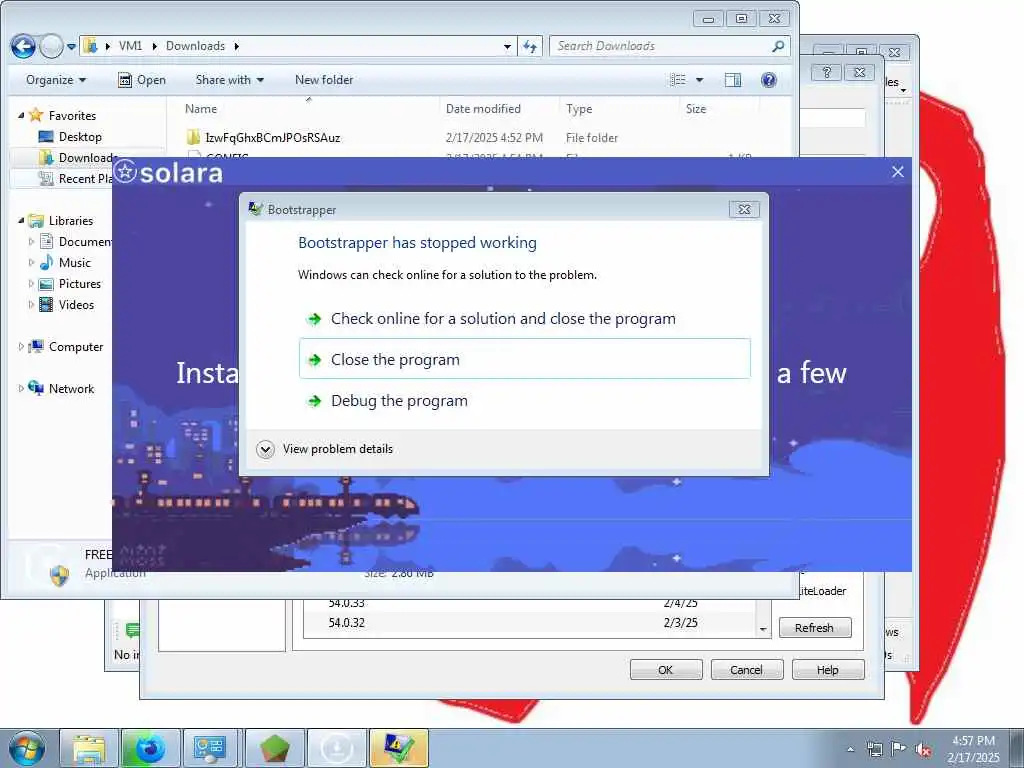
Task: Click help question button in background dialog
Action: tap(827, 72)
